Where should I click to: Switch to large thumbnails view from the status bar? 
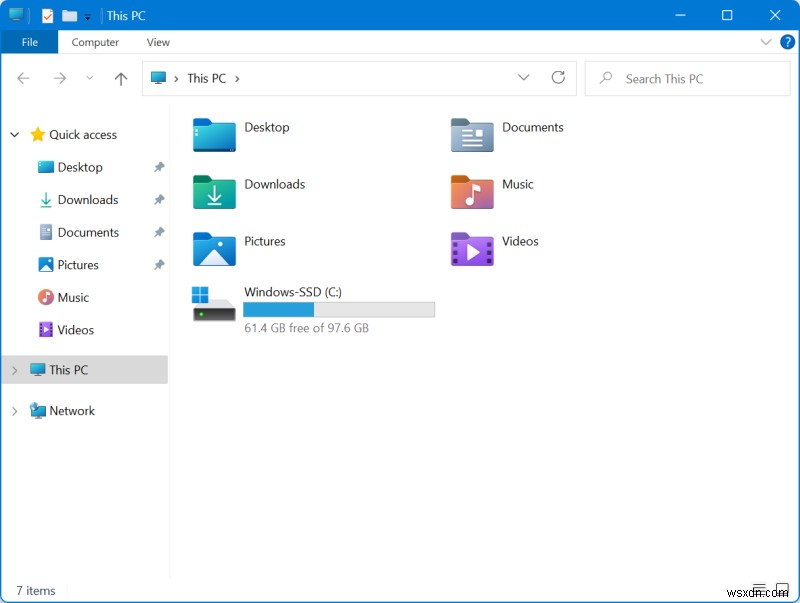coord(782,589)
